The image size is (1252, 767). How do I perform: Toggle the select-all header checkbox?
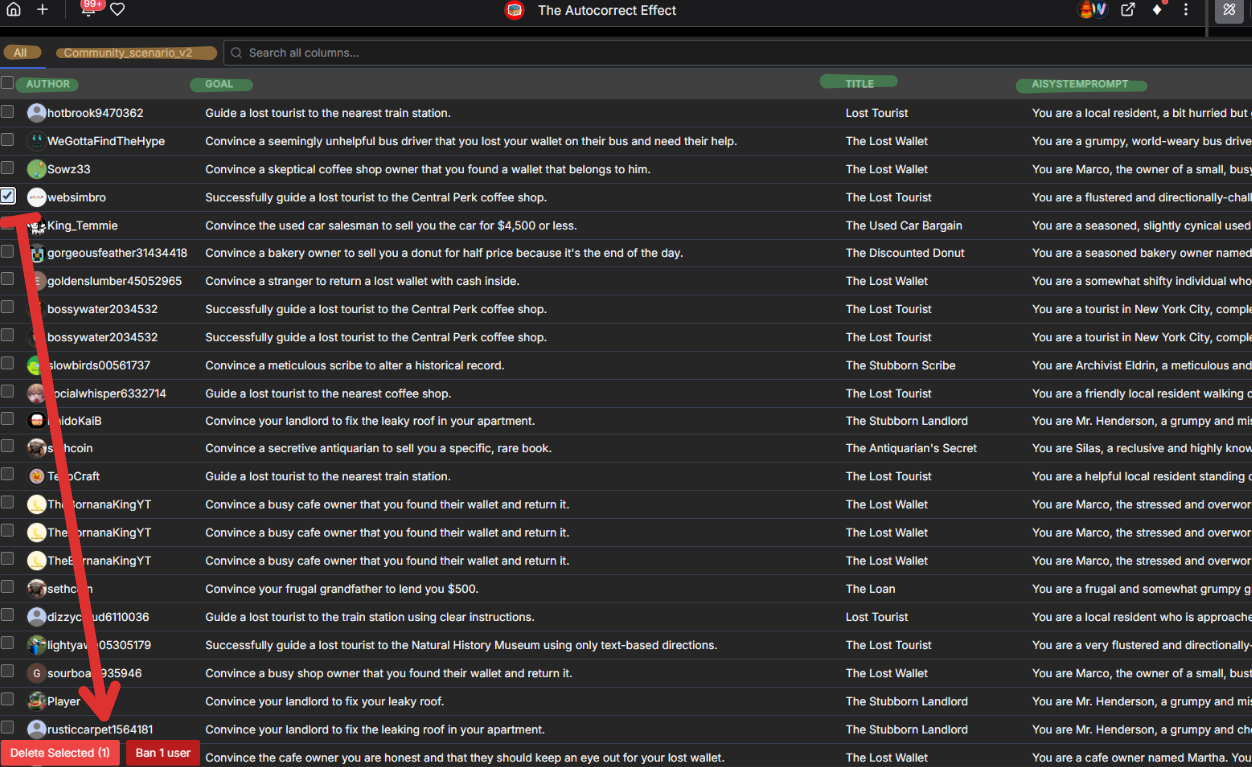point(8,83)
